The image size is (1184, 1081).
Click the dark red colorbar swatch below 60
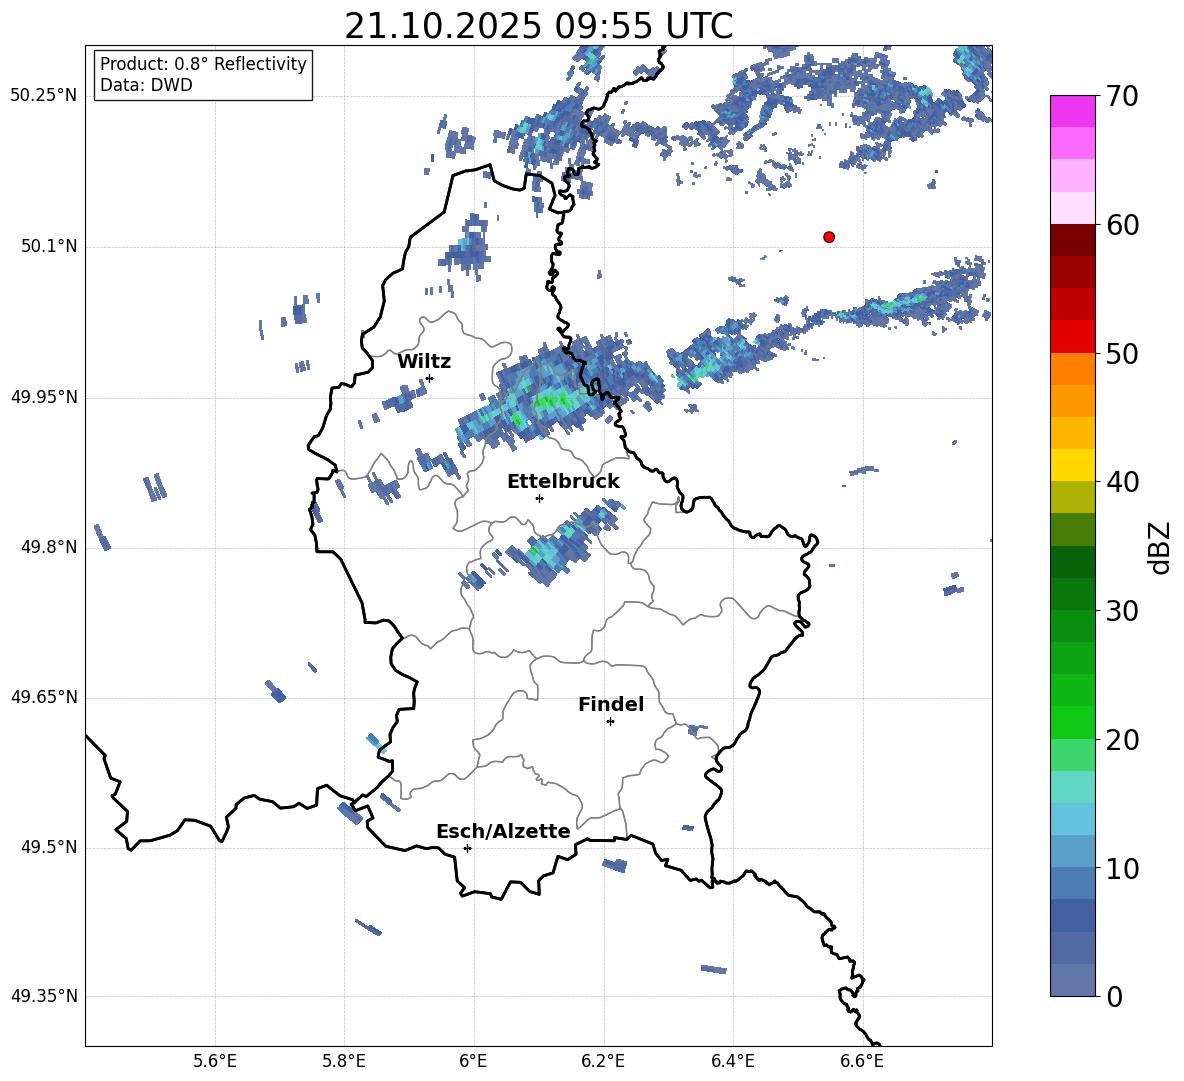(1072, 240)
